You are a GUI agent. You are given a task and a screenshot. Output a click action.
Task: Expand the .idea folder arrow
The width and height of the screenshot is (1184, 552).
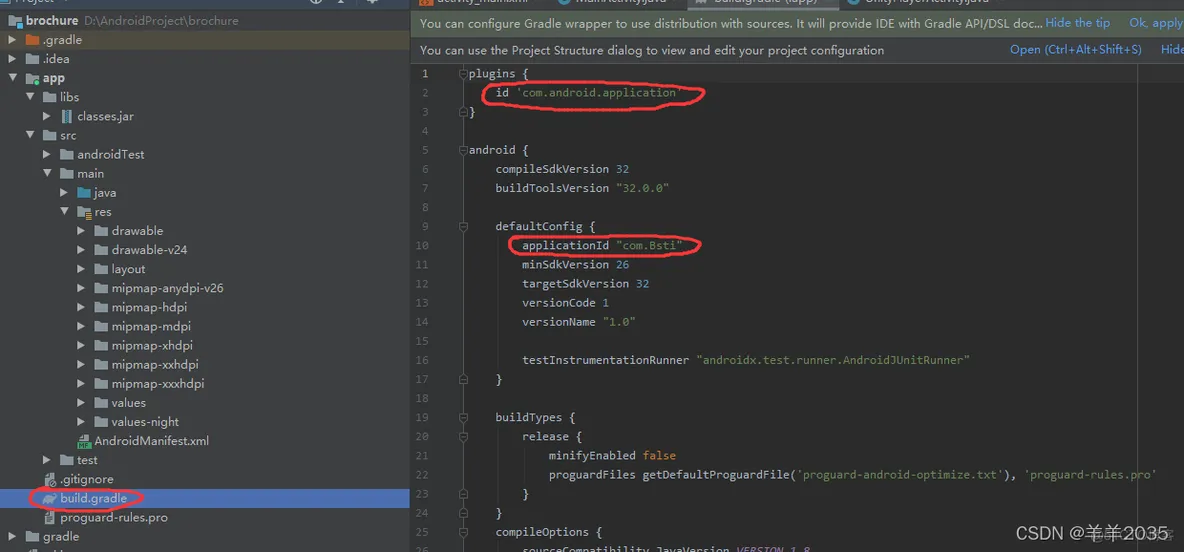[12, 59]
